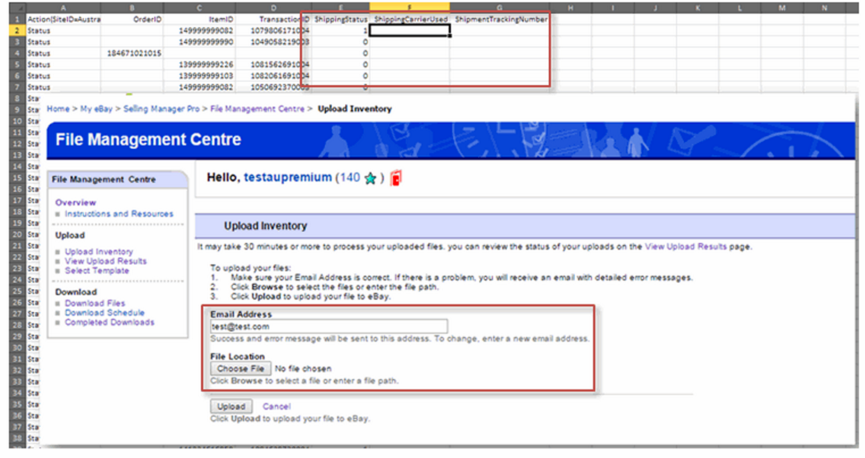Open the Overview sidebar link
The height and width of the screenshot is (458, 865).
click(76, 203)
